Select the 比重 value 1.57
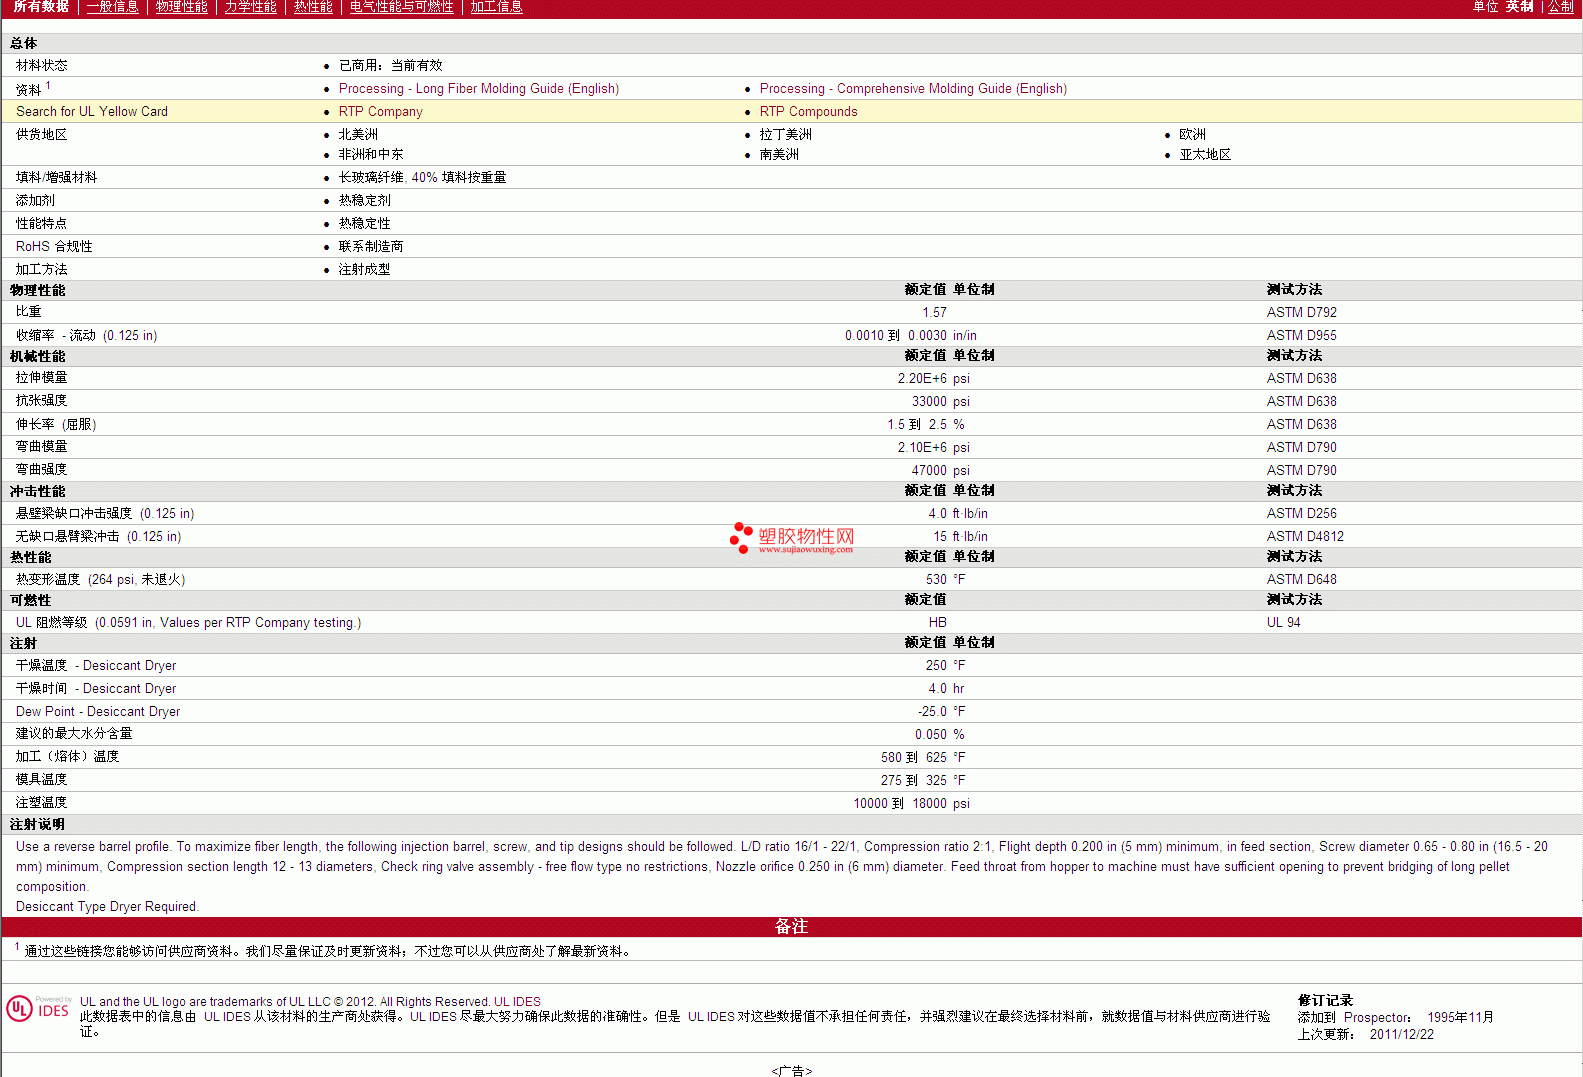The height and width of the screenshot is (1077, 1583). 935,313
